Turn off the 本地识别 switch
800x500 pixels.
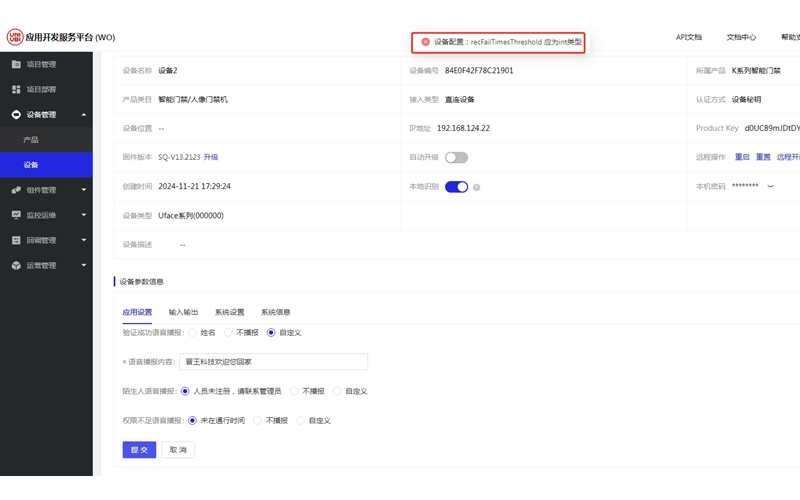coord(456,187)
